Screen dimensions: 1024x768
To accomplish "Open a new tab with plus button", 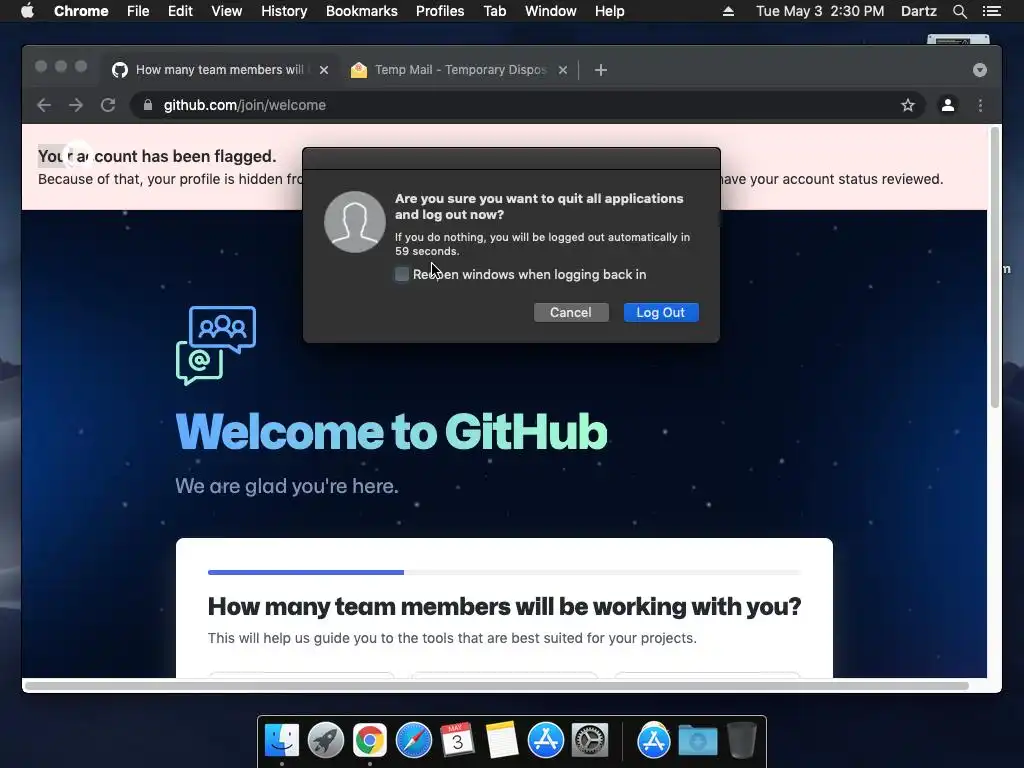I will [x=601, y=70].
